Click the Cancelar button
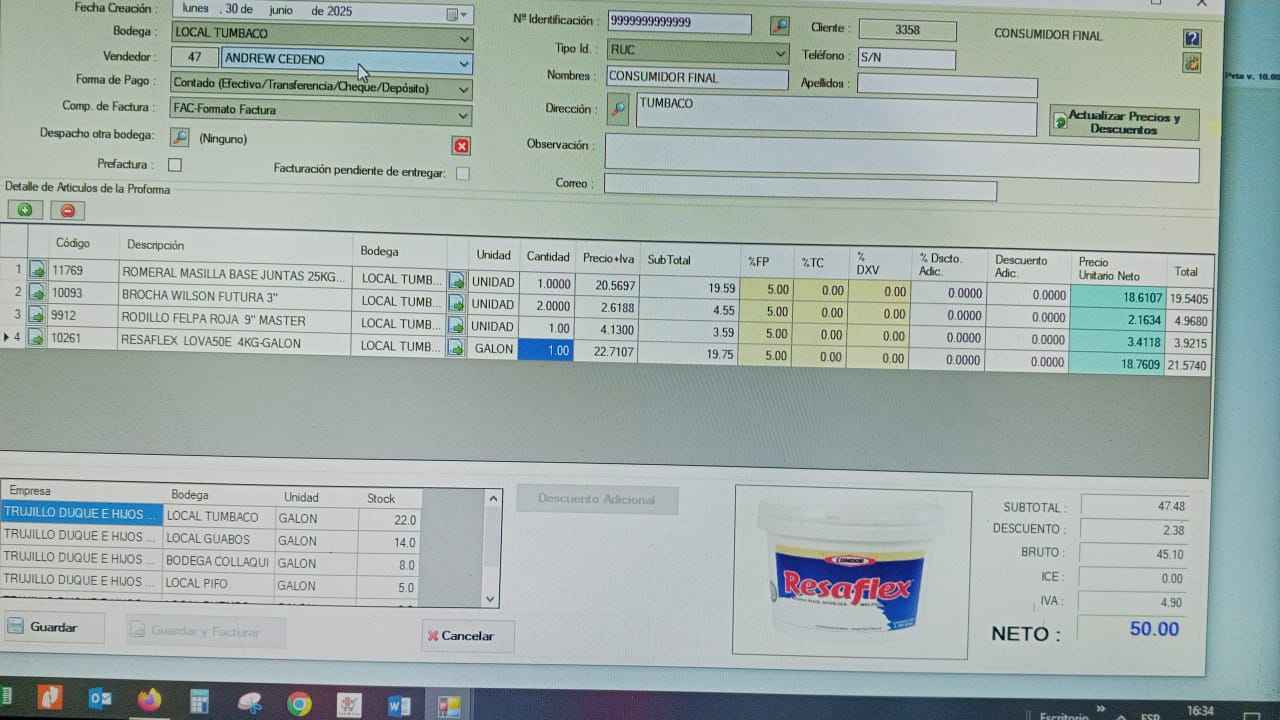Screen dimensions: 1280x720 point(467,635)
